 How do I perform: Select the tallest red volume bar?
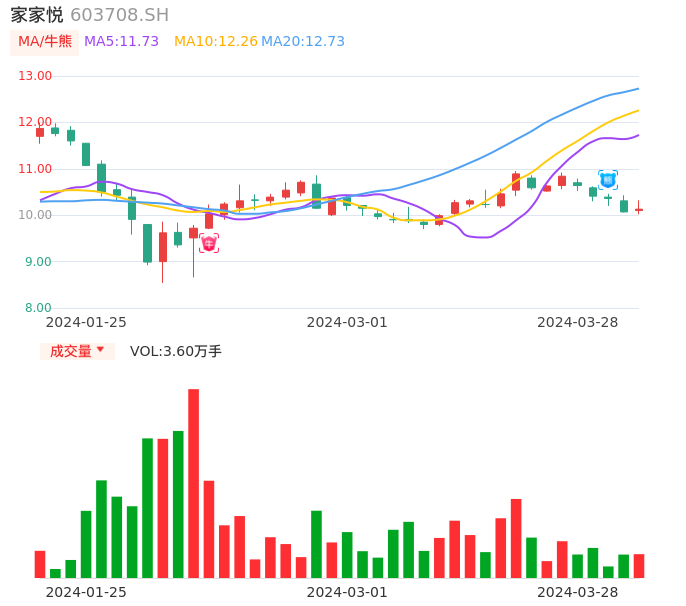tap(193, 483)
